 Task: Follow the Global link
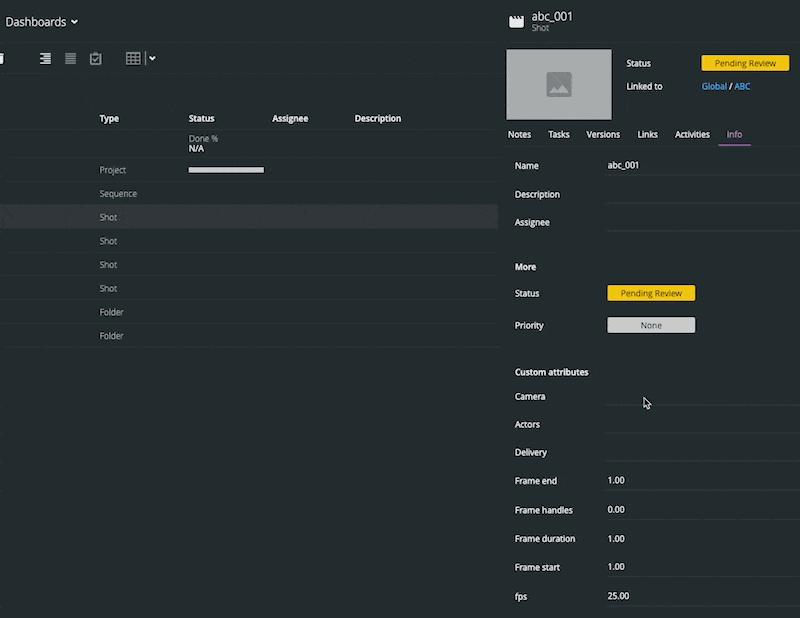pos(714,86)
